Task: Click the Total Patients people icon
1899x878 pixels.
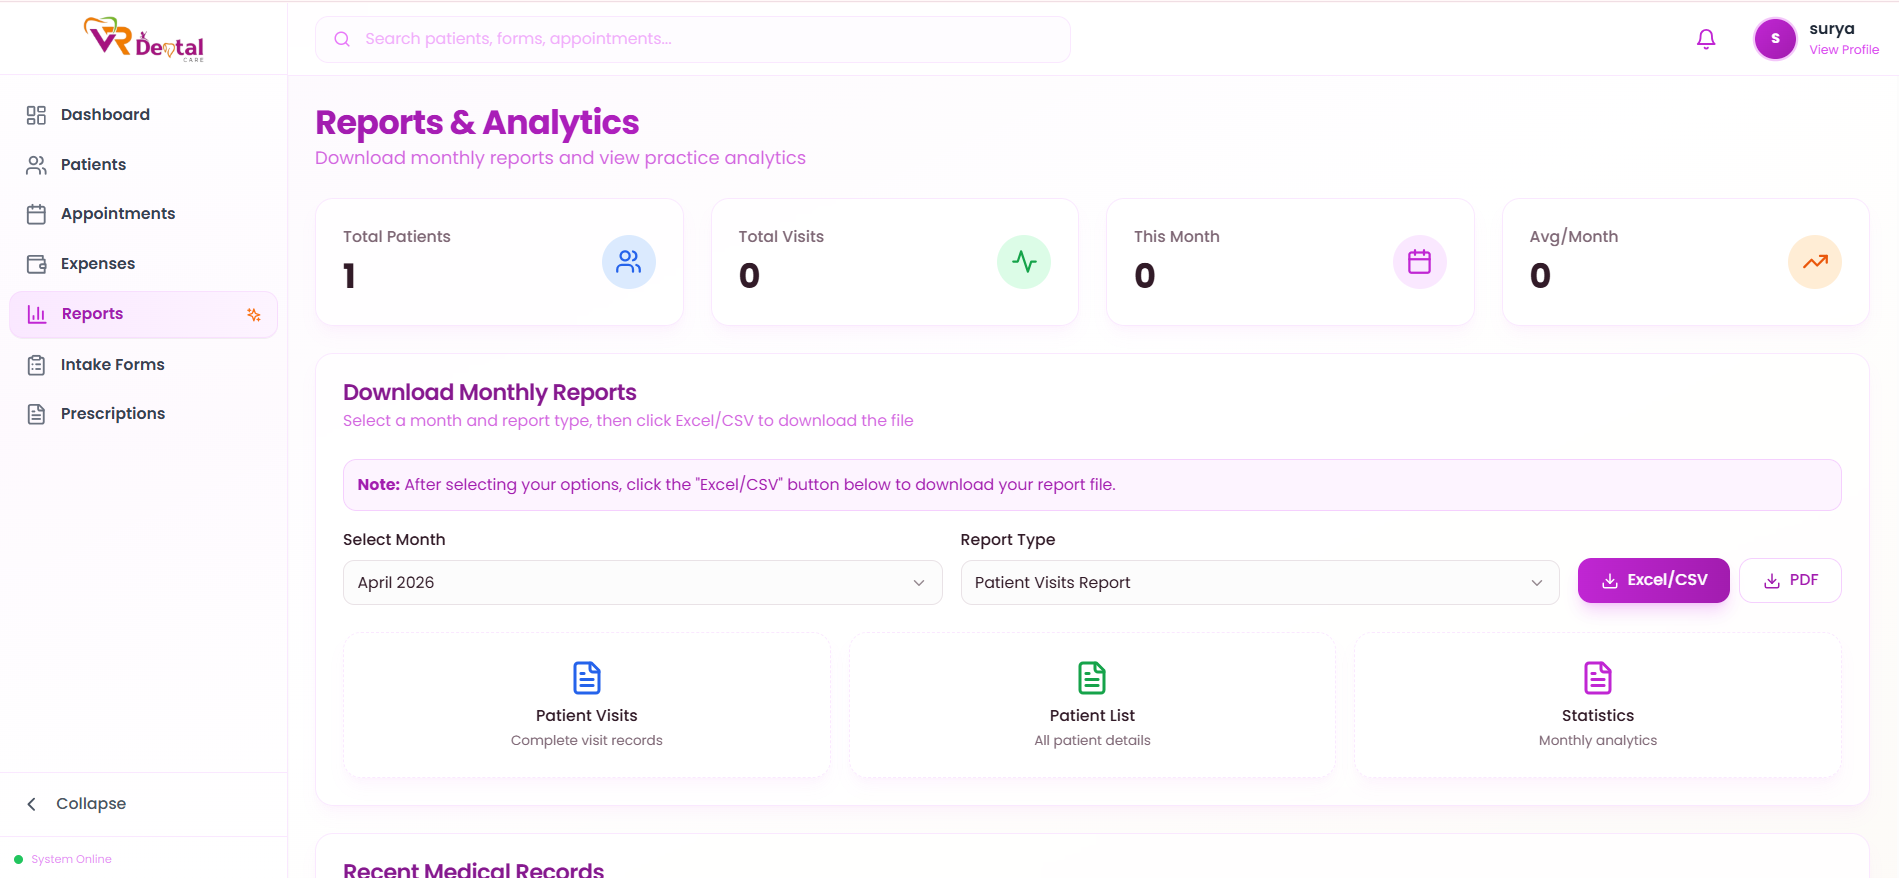Action: point(628,262)
